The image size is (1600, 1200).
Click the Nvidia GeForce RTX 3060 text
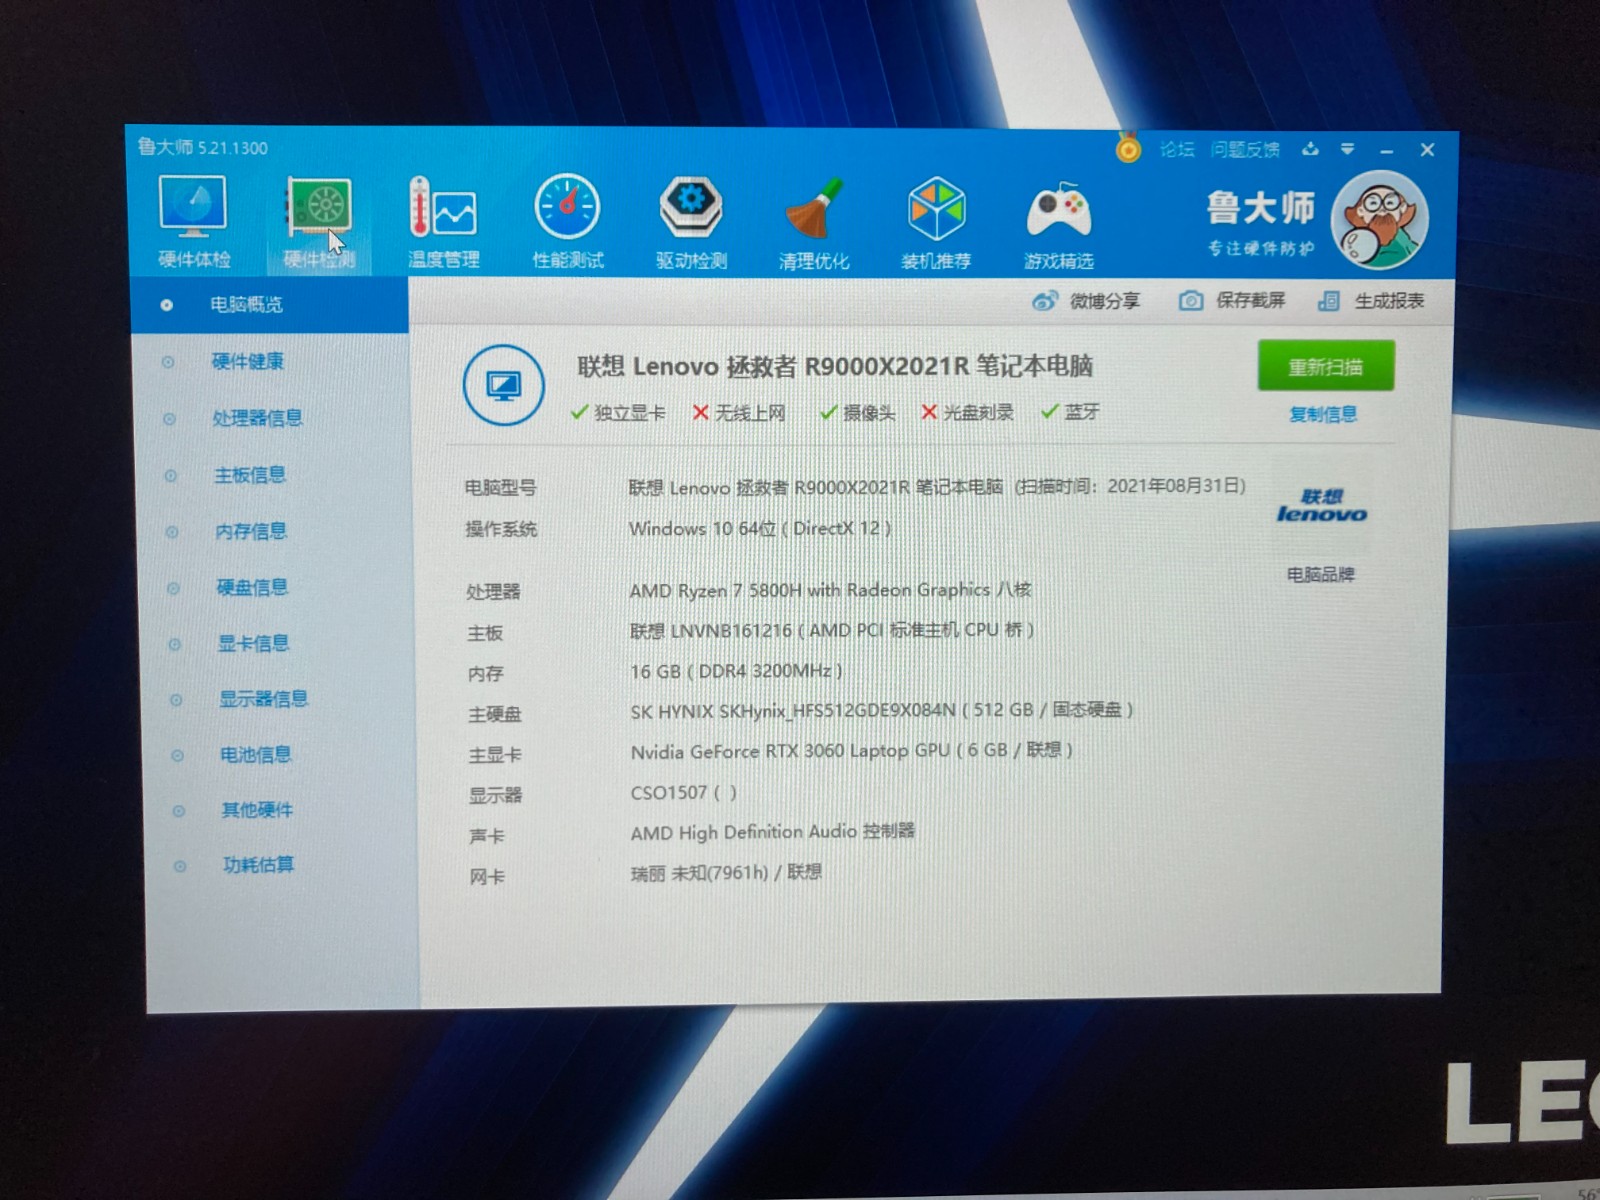pos(851,750)
